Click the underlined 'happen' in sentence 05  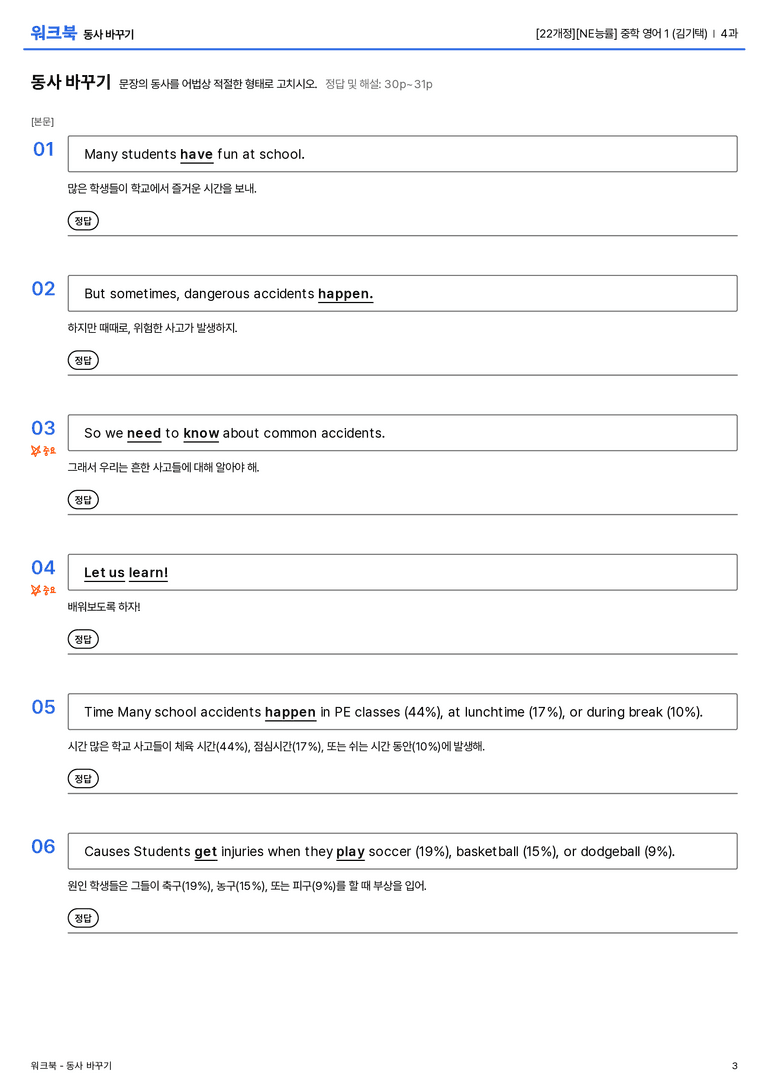(x=290, y=713)
